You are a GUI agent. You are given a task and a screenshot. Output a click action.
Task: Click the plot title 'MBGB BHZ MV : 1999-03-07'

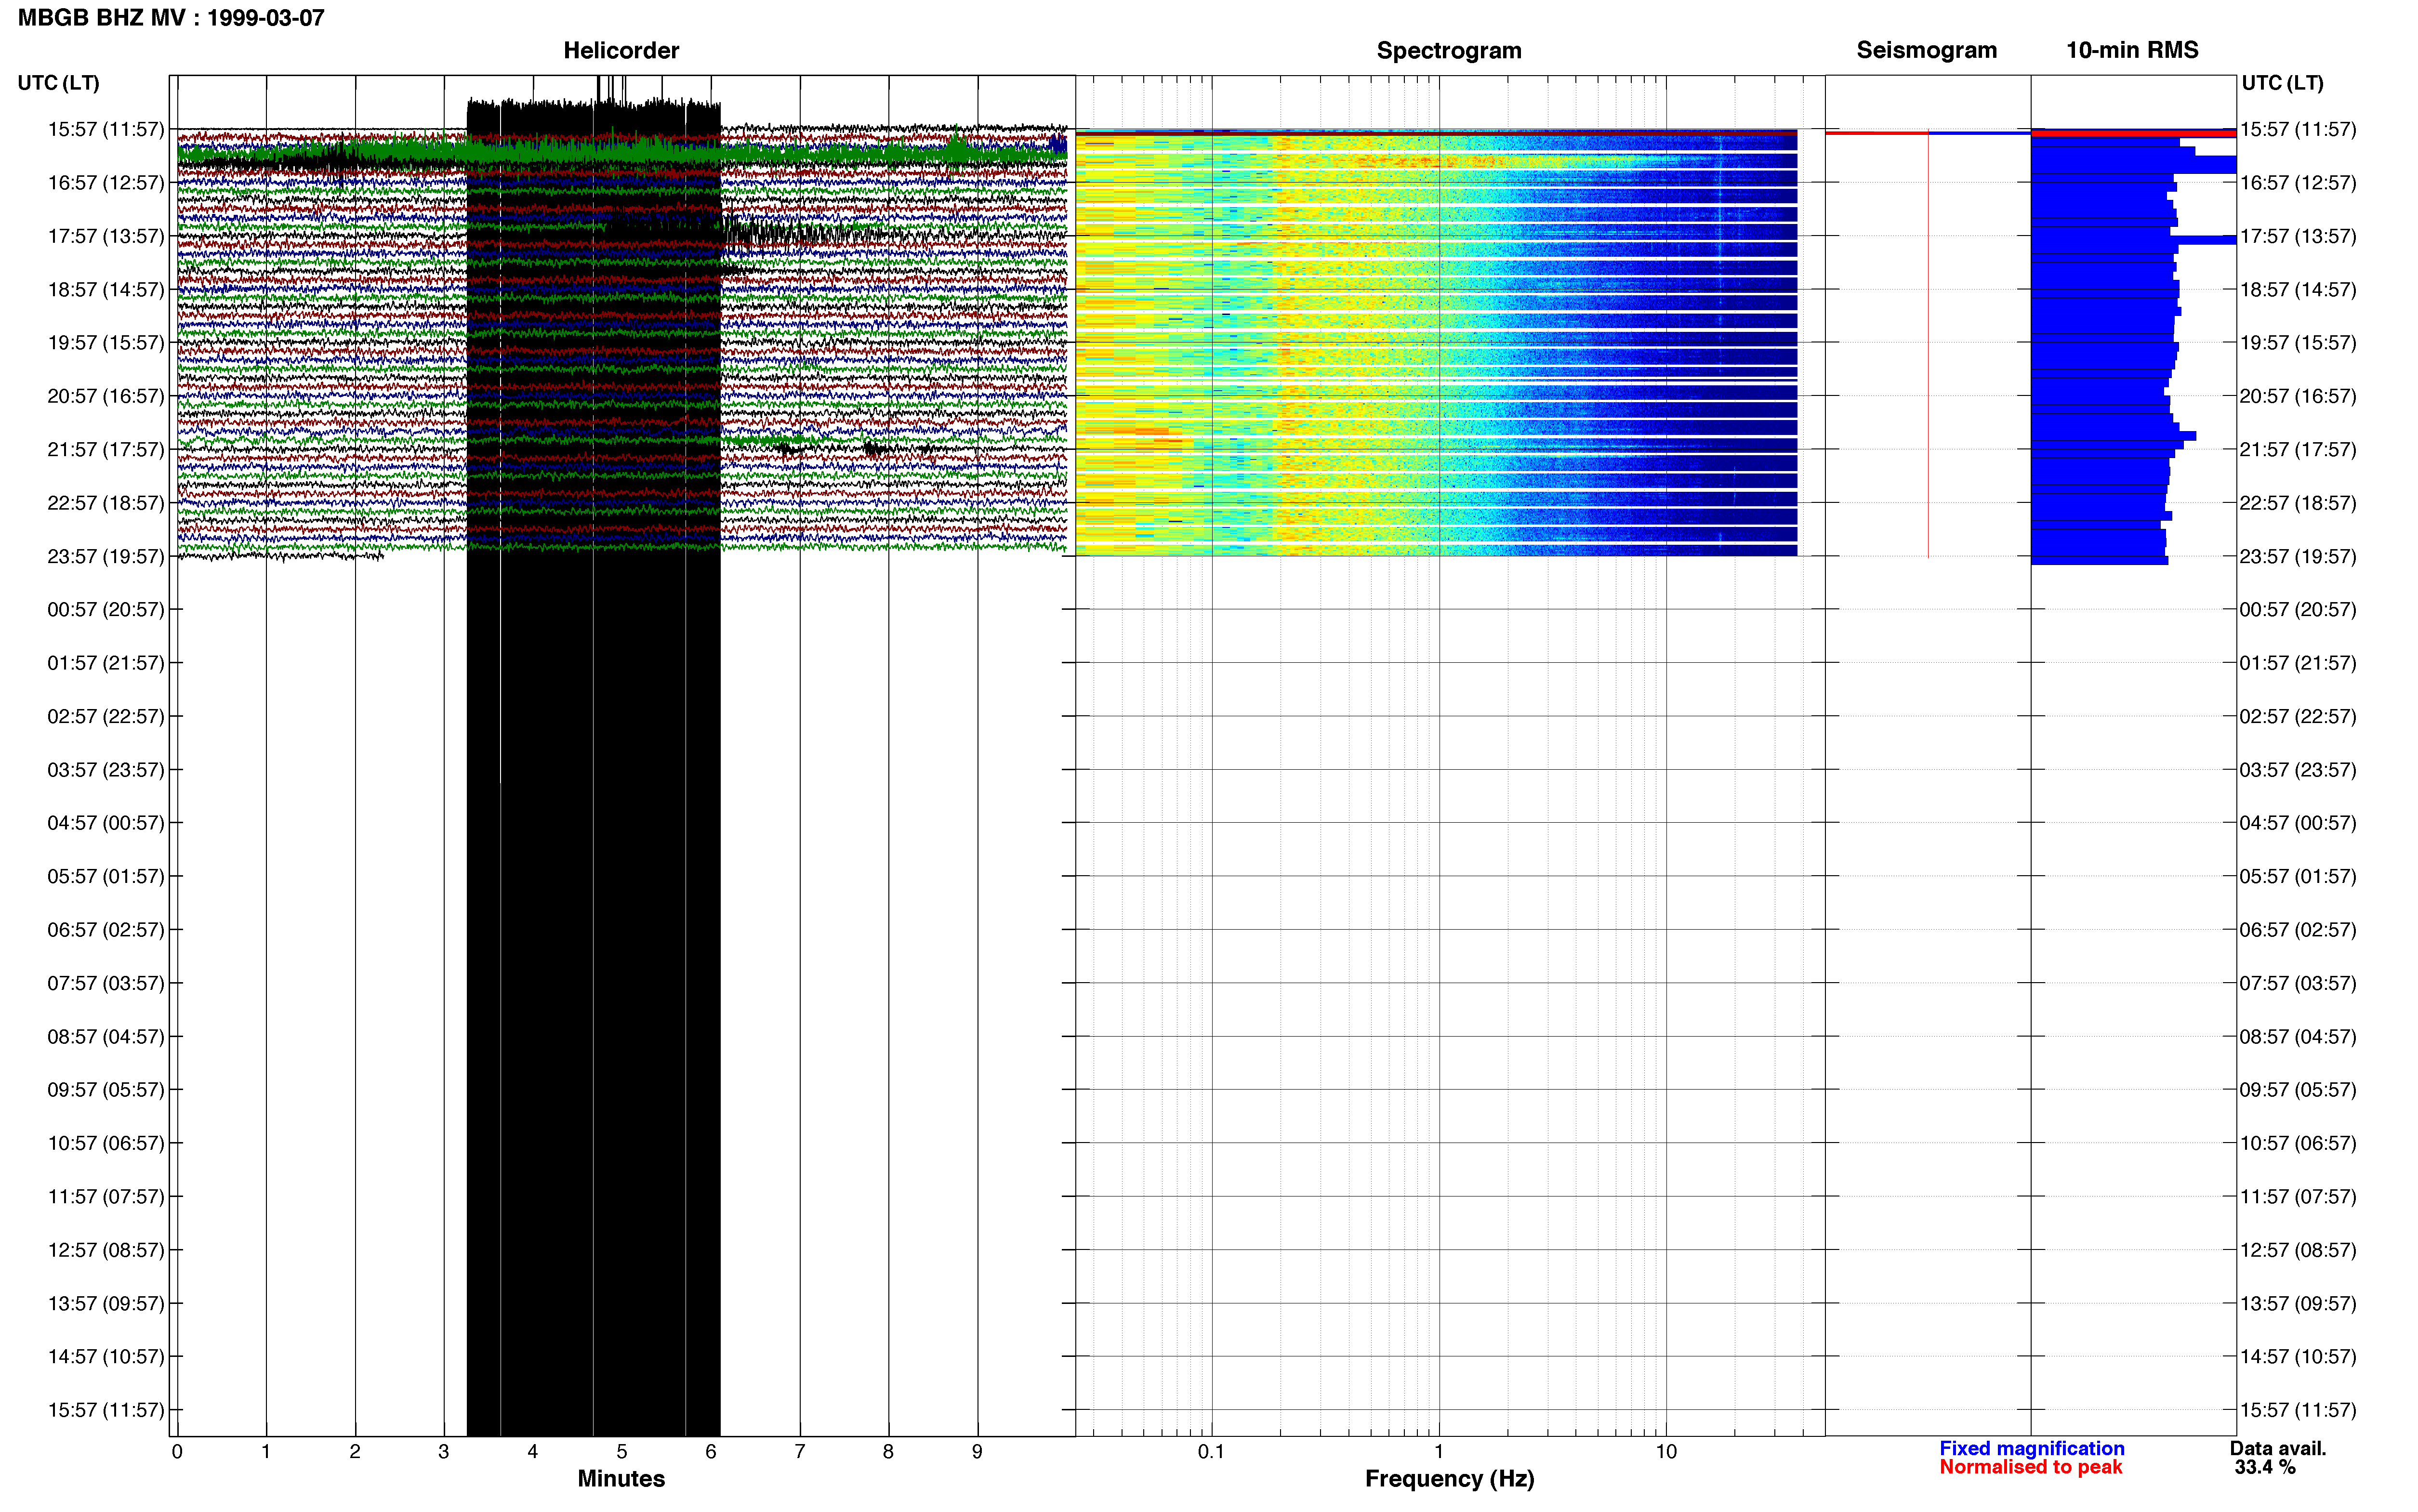pos(171,18)
